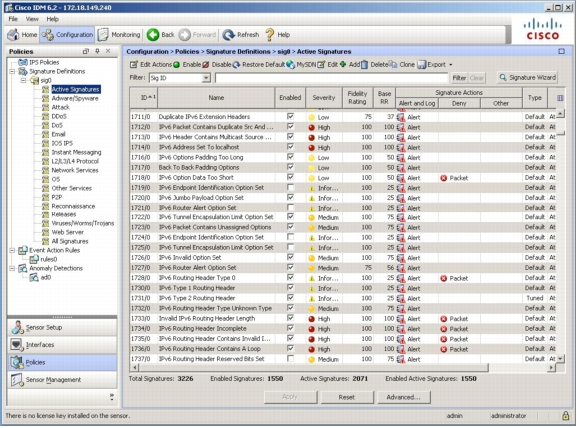The height and width of the screenshot is (428, 577).
Task: Click the Edit signature icon
Action: [x=321, y=65]
